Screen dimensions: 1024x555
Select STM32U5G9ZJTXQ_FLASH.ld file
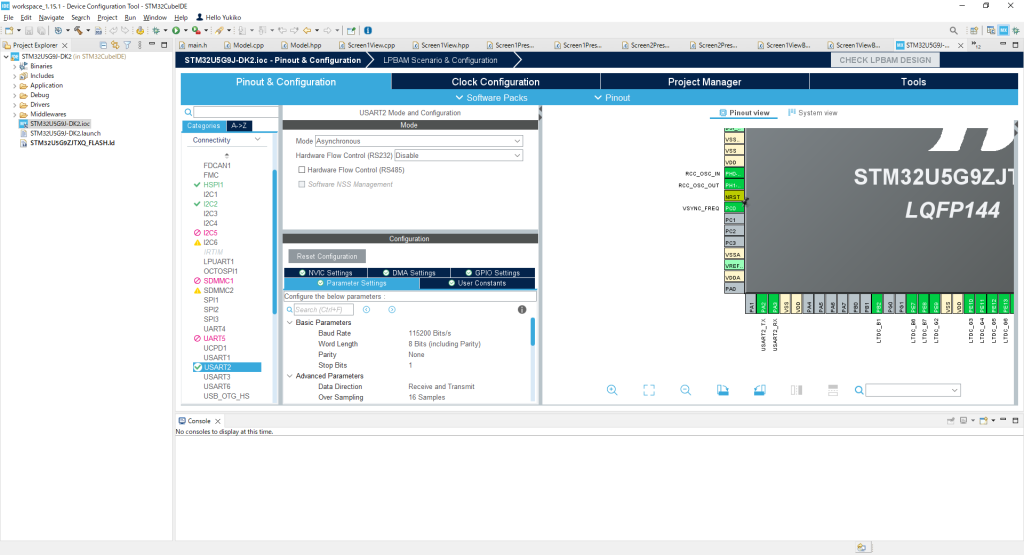coord(72,142)
